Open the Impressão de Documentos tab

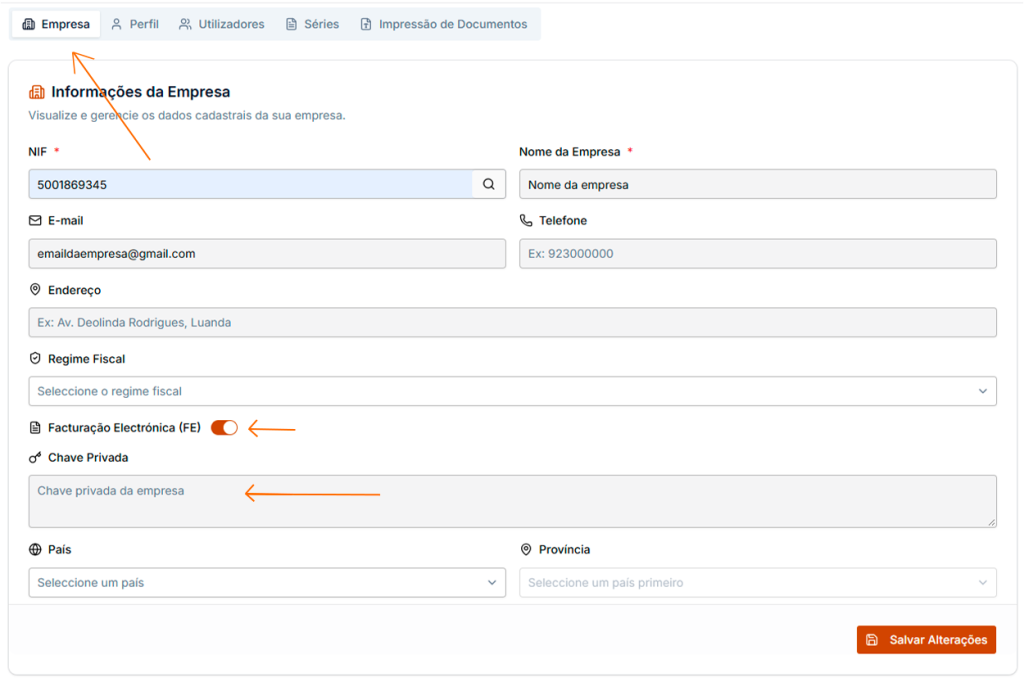[x=443, y=24]
